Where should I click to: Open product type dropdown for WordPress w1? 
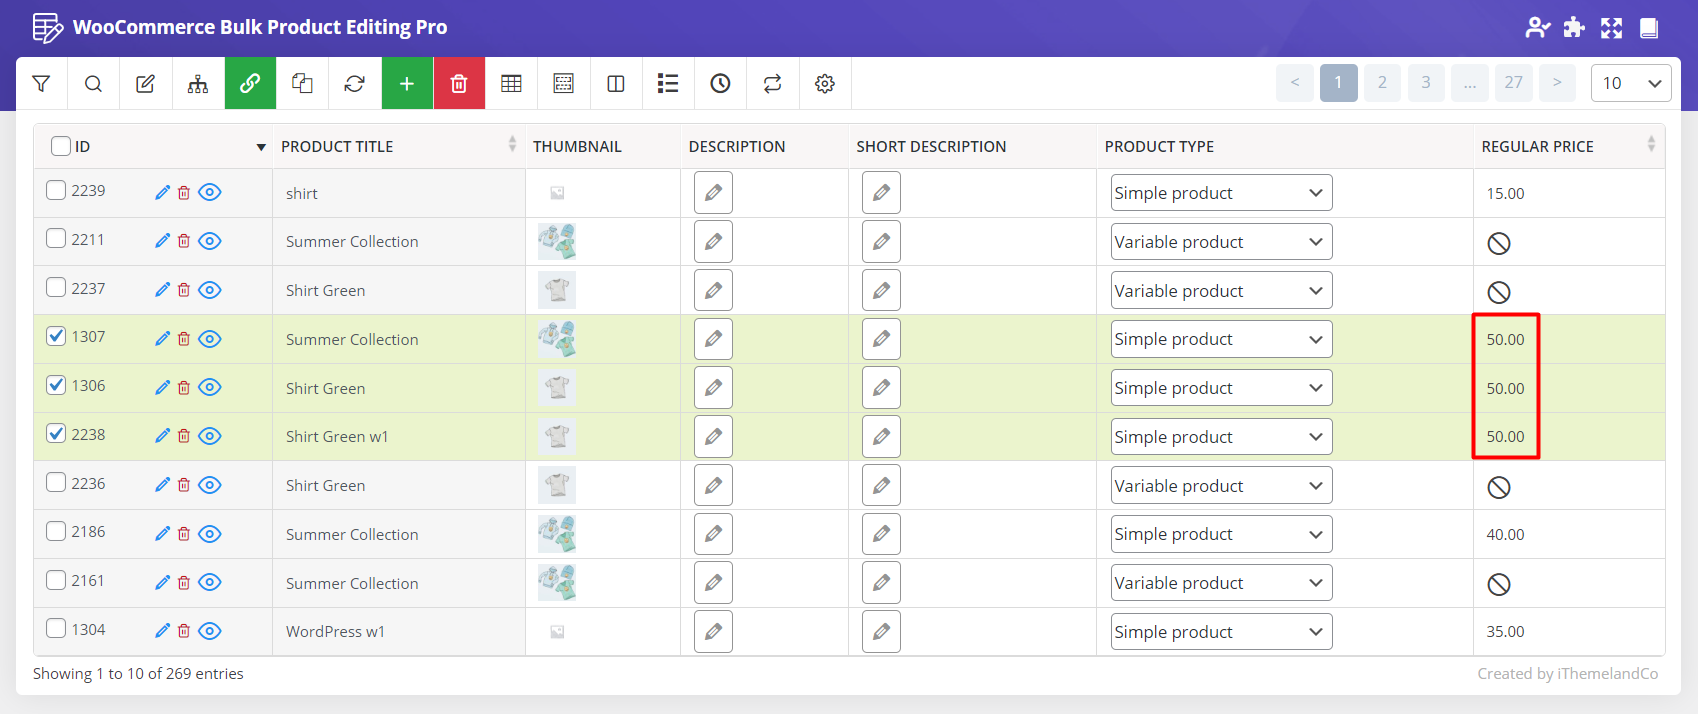1220,632
